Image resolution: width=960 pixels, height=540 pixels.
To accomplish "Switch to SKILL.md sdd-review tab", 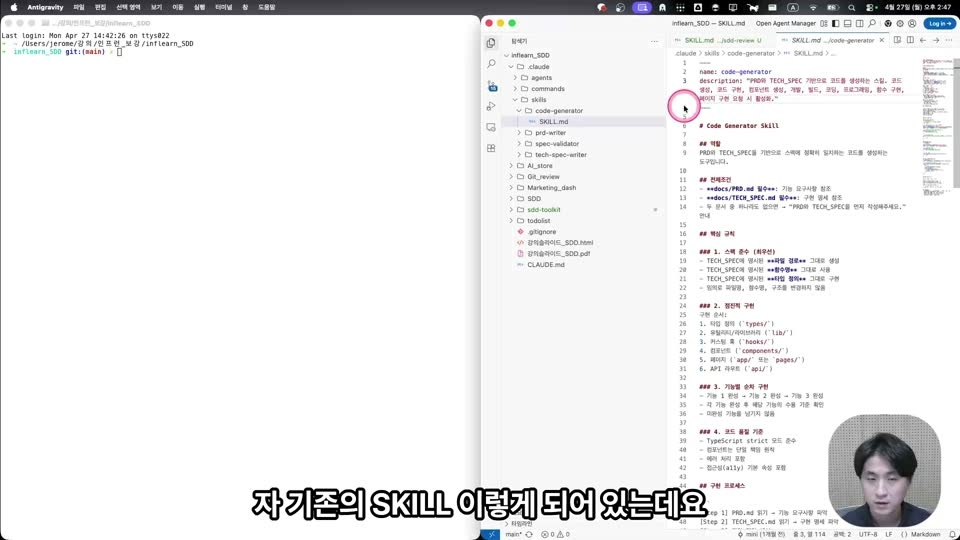I will point(722,40).
